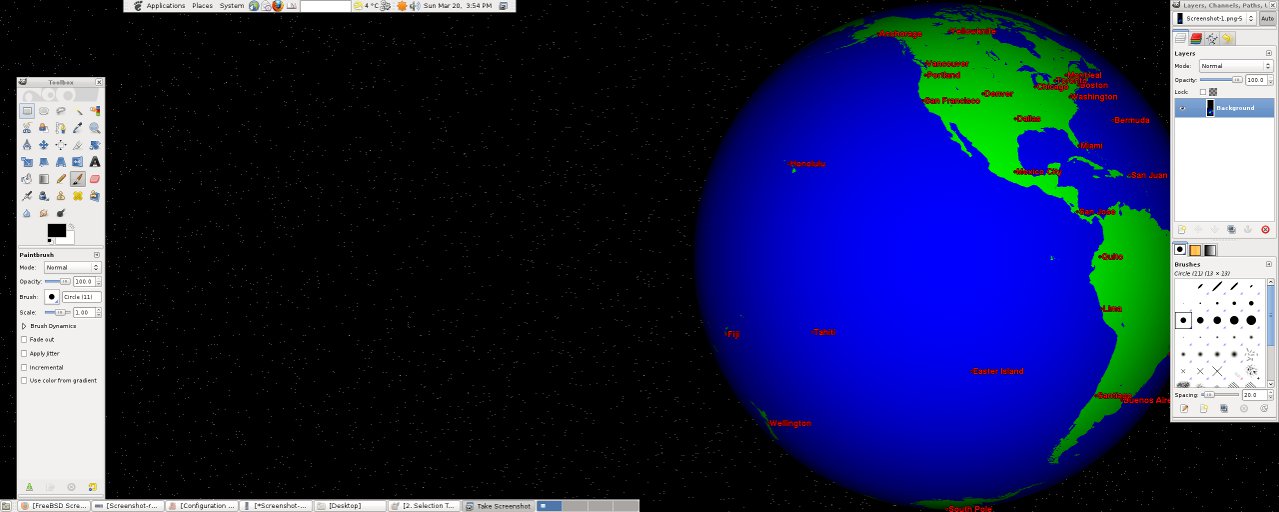The height and width of the screenshot is (512, 1279).
Task: Open the Applications menu
Action: coord(165,6)
